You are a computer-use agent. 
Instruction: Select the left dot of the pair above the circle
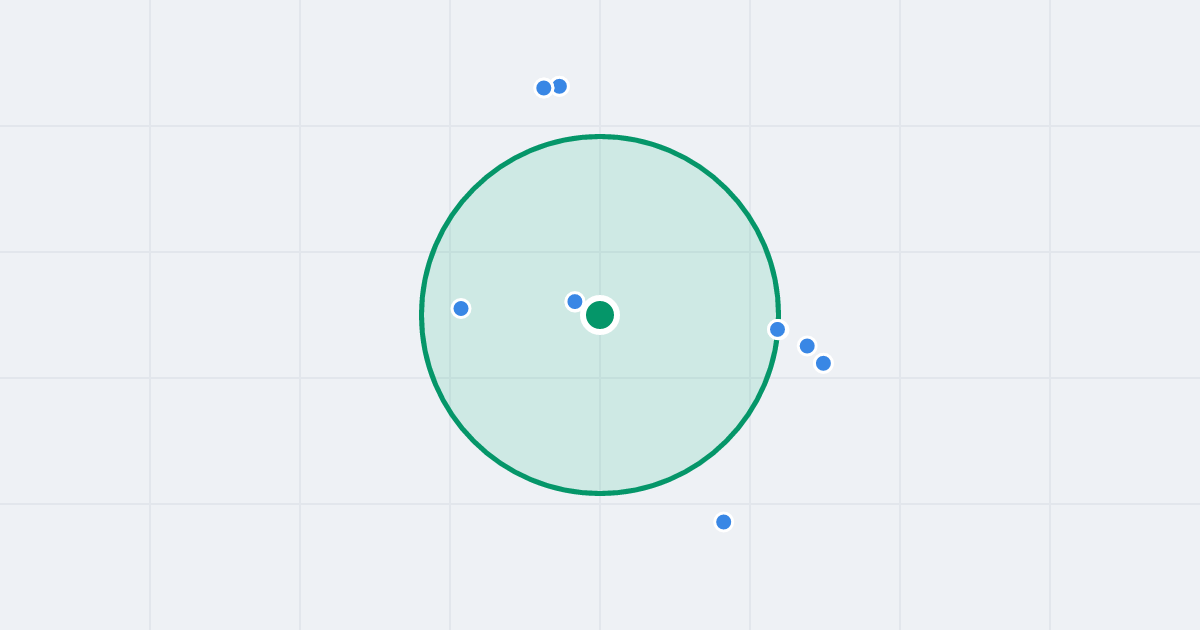544,88
